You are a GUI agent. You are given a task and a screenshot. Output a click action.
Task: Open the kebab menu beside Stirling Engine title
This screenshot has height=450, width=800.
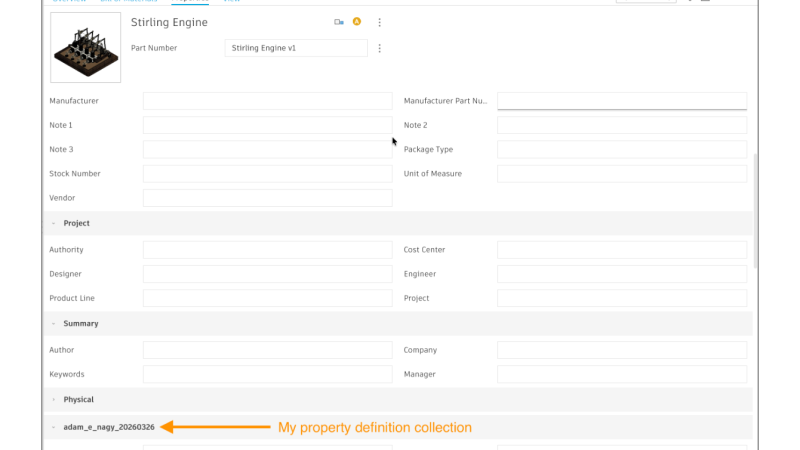click(x=379, y=22)
